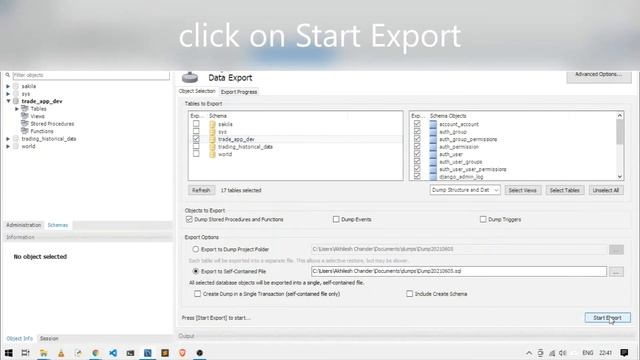Image resolution: width=640 pixels, height=360 pixels.
Task: Open VLC from the taskbar
Action: pos(61,353)
